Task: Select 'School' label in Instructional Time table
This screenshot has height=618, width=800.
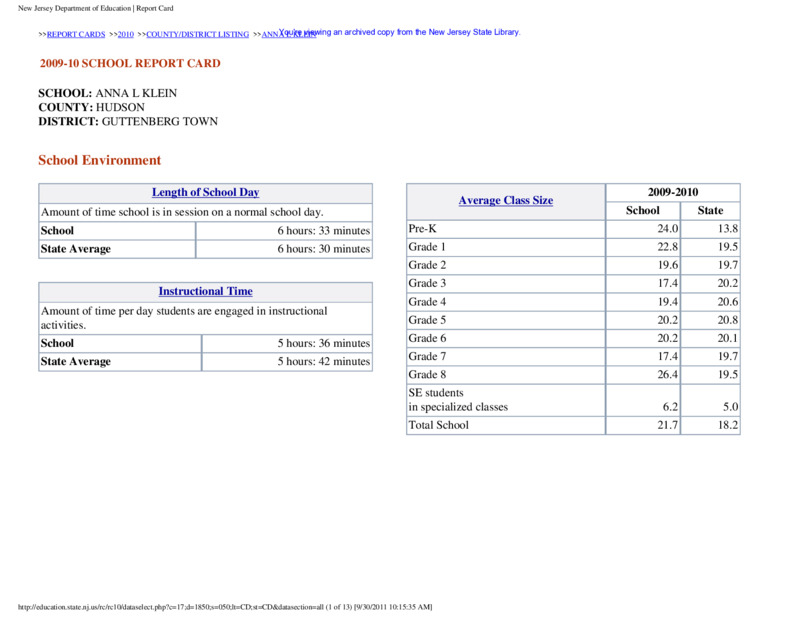Action: point(57,343)
